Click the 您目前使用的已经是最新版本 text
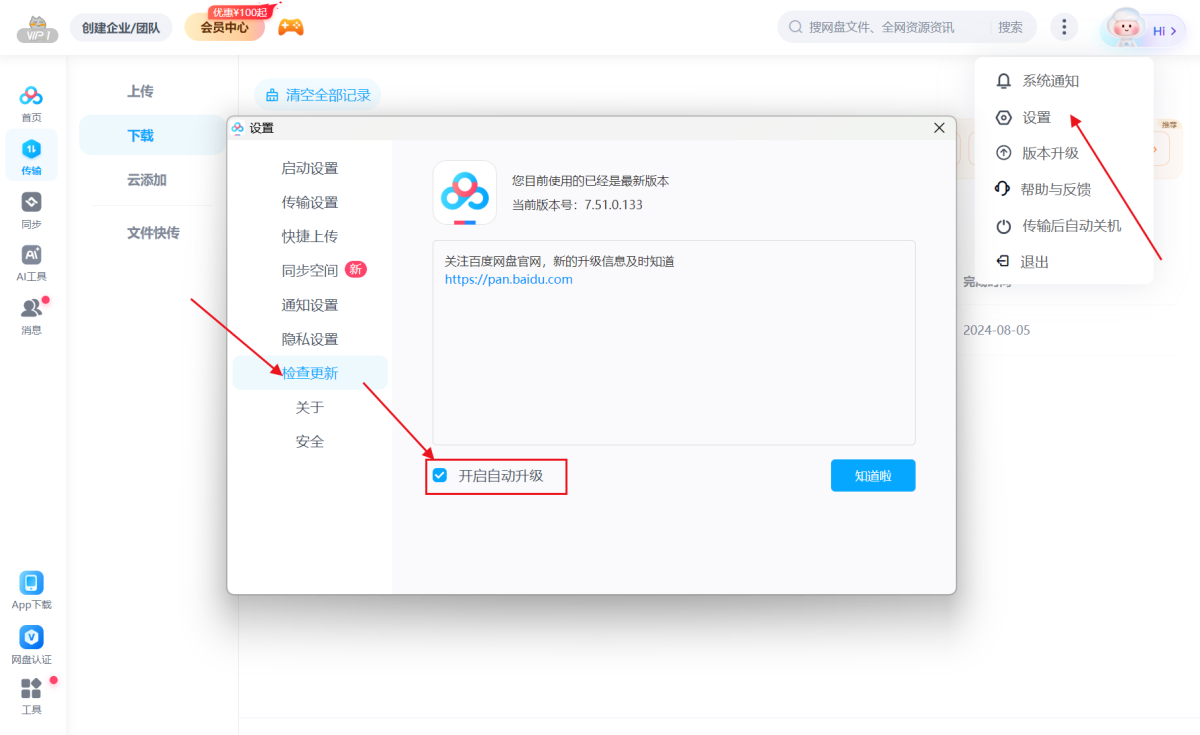This screenshot has height=735, width=1200. coord(590,181)
